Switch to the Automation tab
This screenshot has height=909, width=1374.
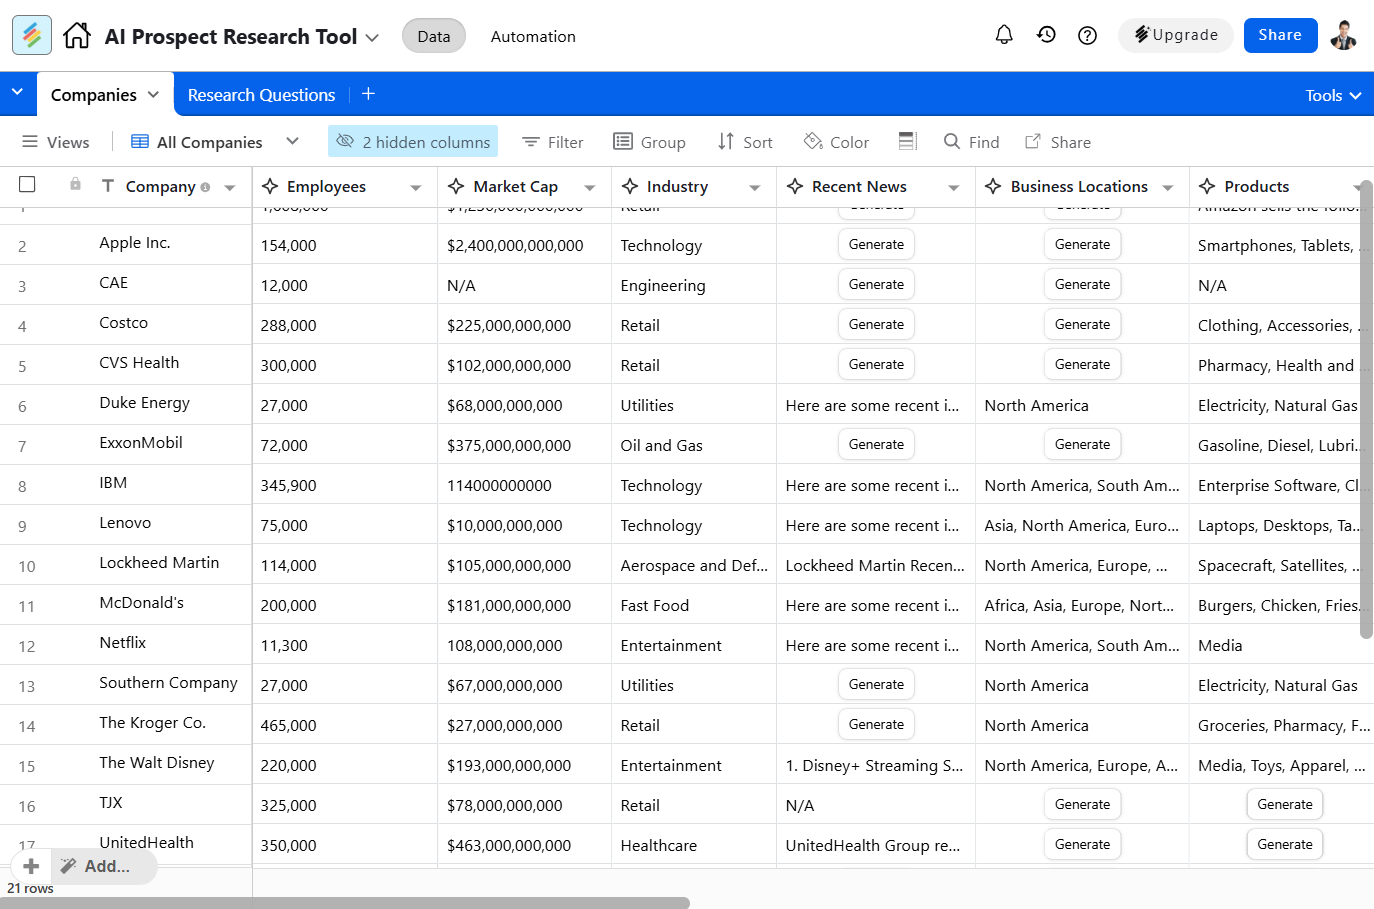[532, 36]
